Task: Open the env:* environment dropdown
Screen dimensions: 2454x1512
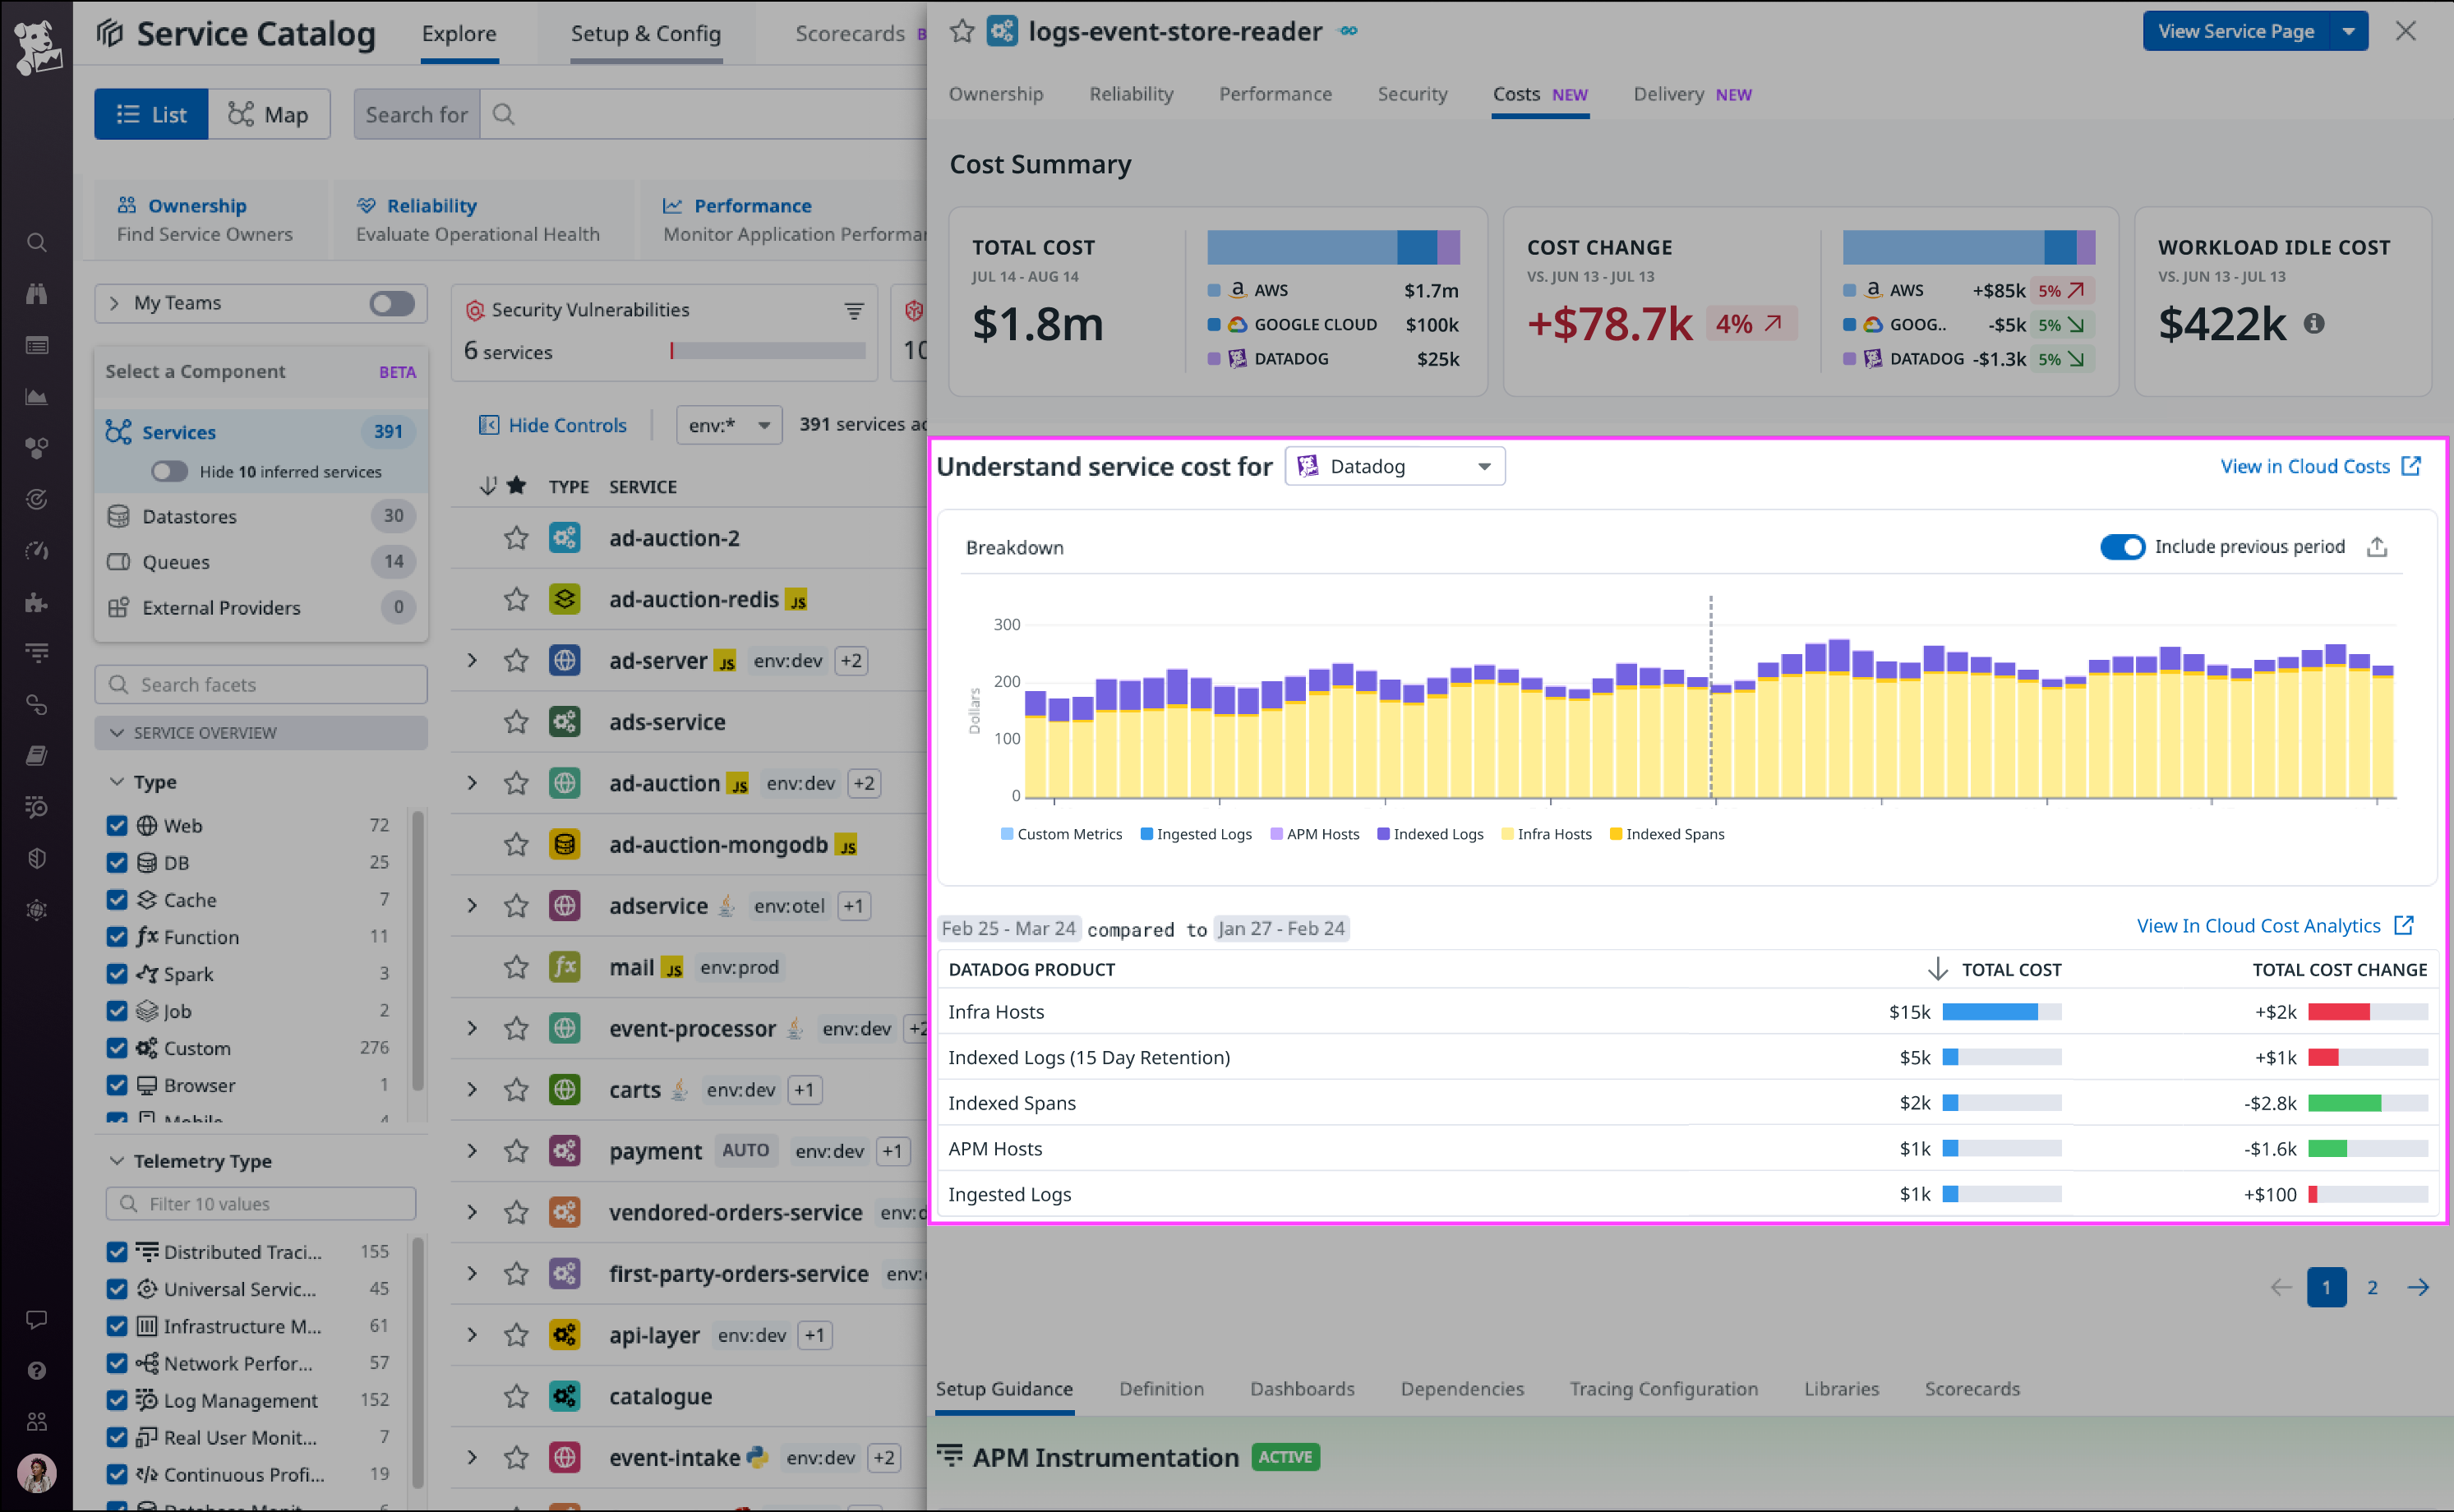Action: (x=728, y=424)
